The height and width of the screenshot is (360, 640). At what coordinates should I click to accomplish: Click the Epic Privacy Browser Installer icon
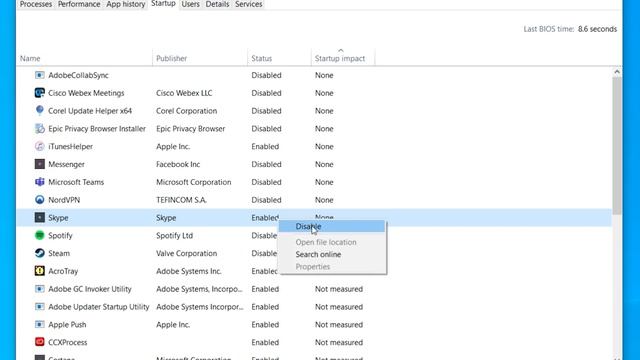pos(40,129)
